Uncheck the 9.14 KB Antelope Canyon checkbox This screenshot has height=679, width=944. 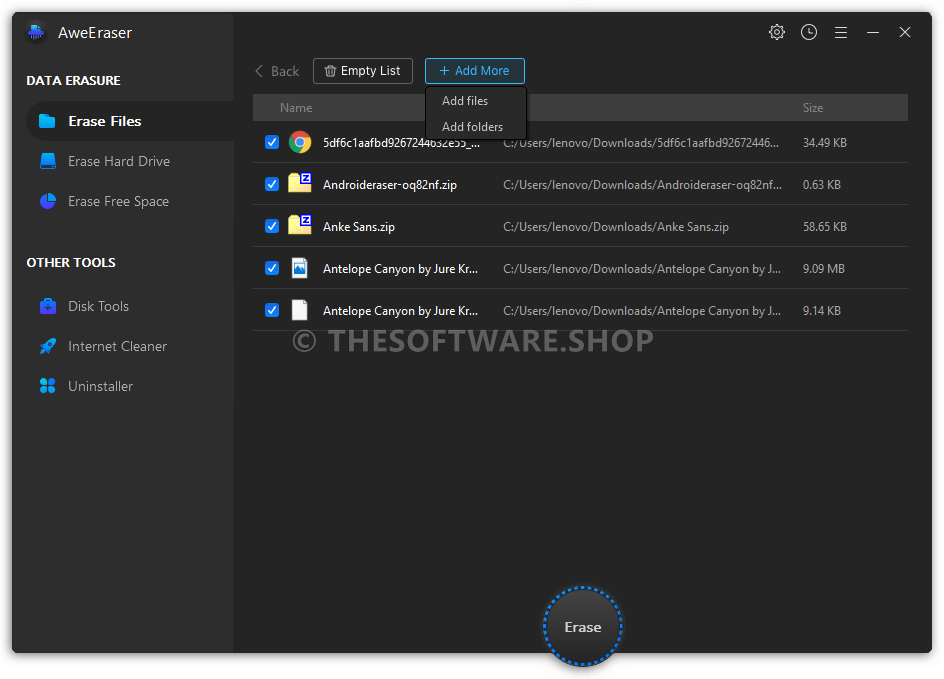[272, 310]
